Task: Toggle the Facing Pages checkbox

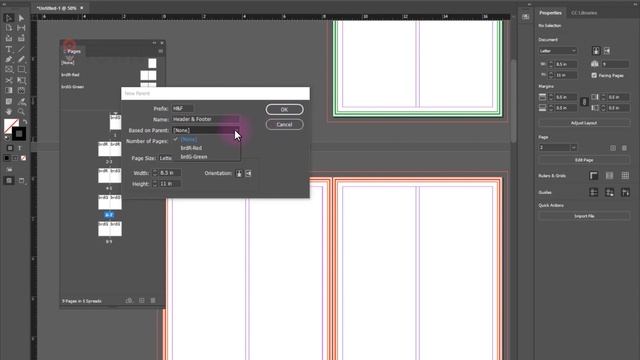Action: click(x=594, y=76)
